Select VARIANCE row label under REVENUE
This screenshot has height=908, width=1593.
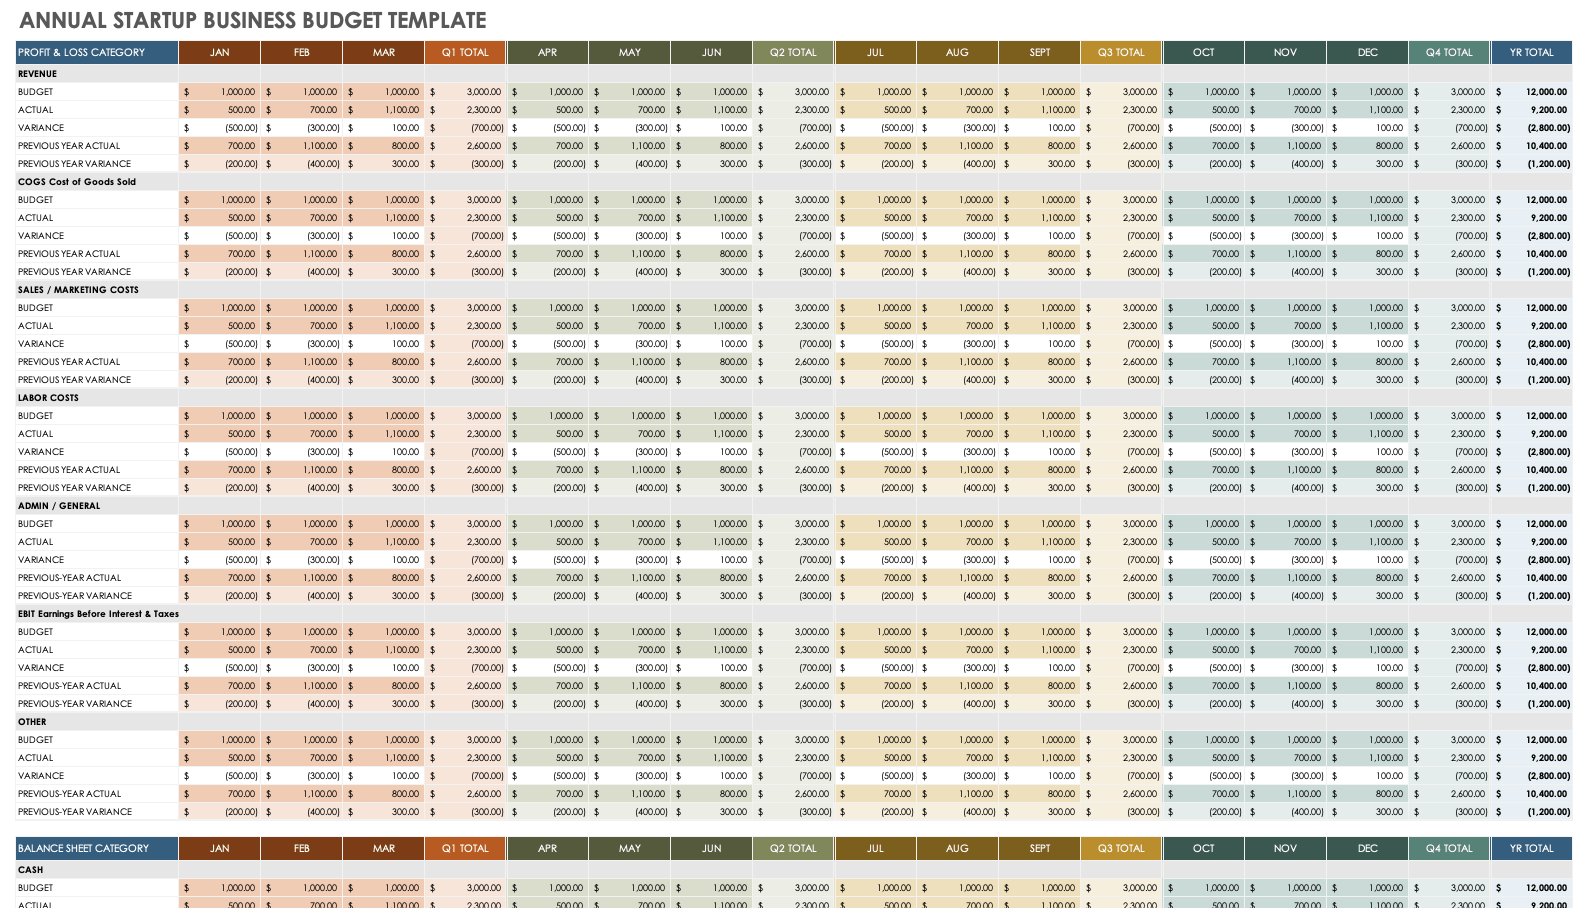click(41, 128)
